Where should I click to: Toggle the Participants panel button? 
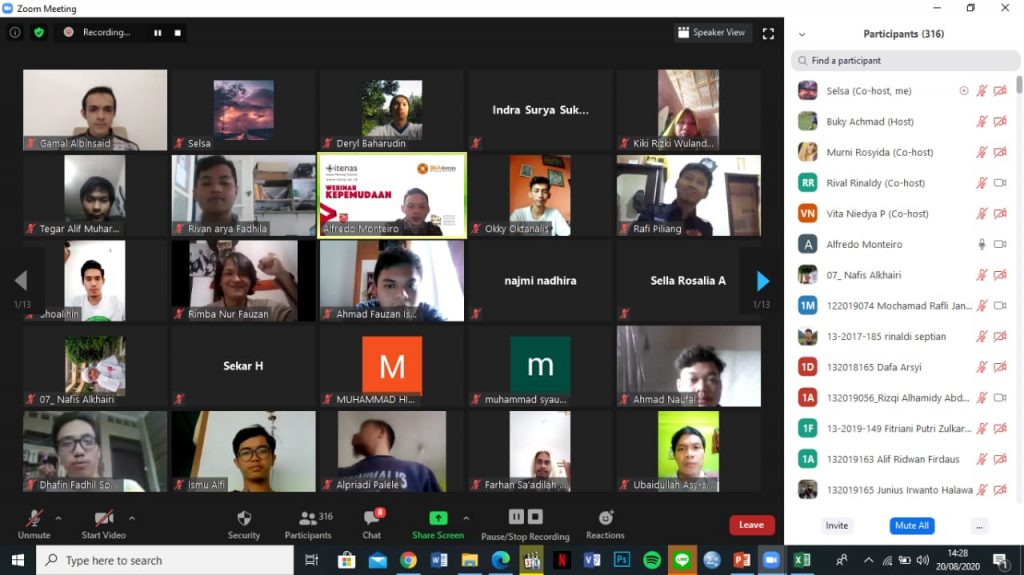pyautogui.click(x=308, y=525)
